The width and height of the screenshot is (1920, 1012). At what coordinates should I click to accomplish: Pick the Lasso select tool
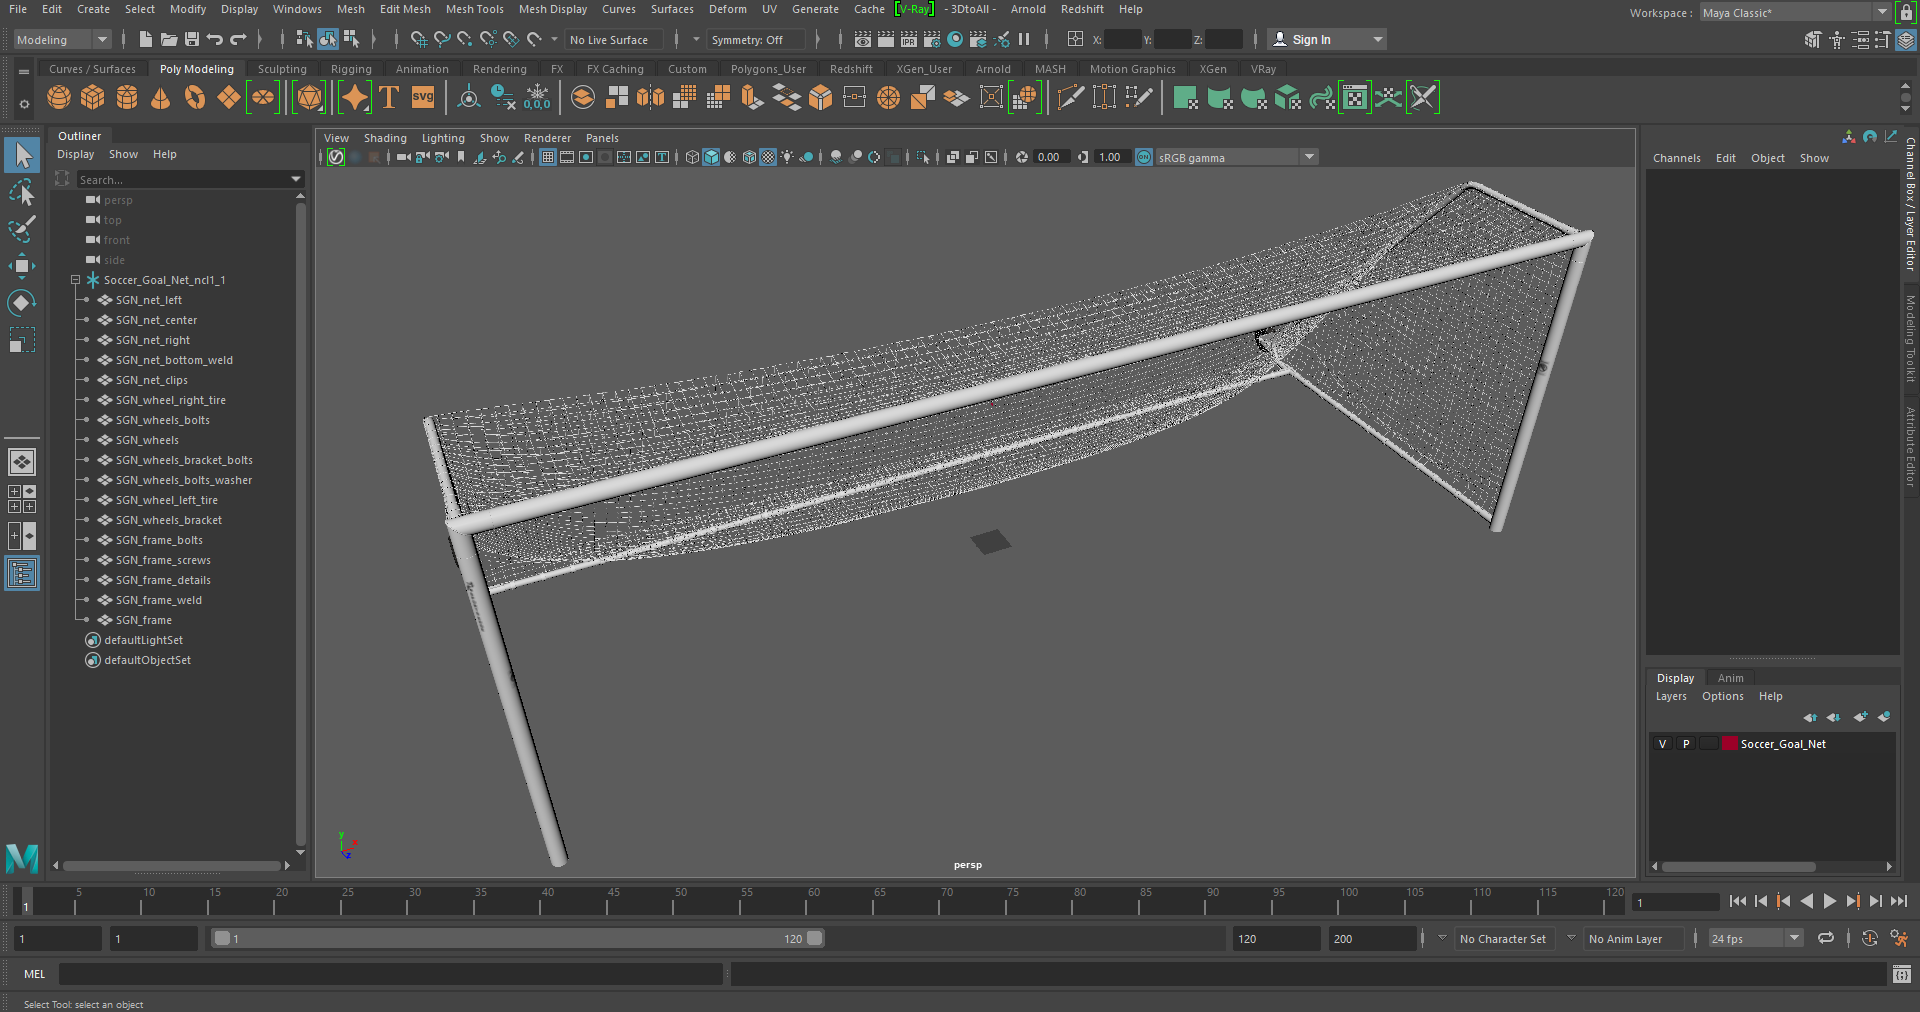tap(21, 192)
